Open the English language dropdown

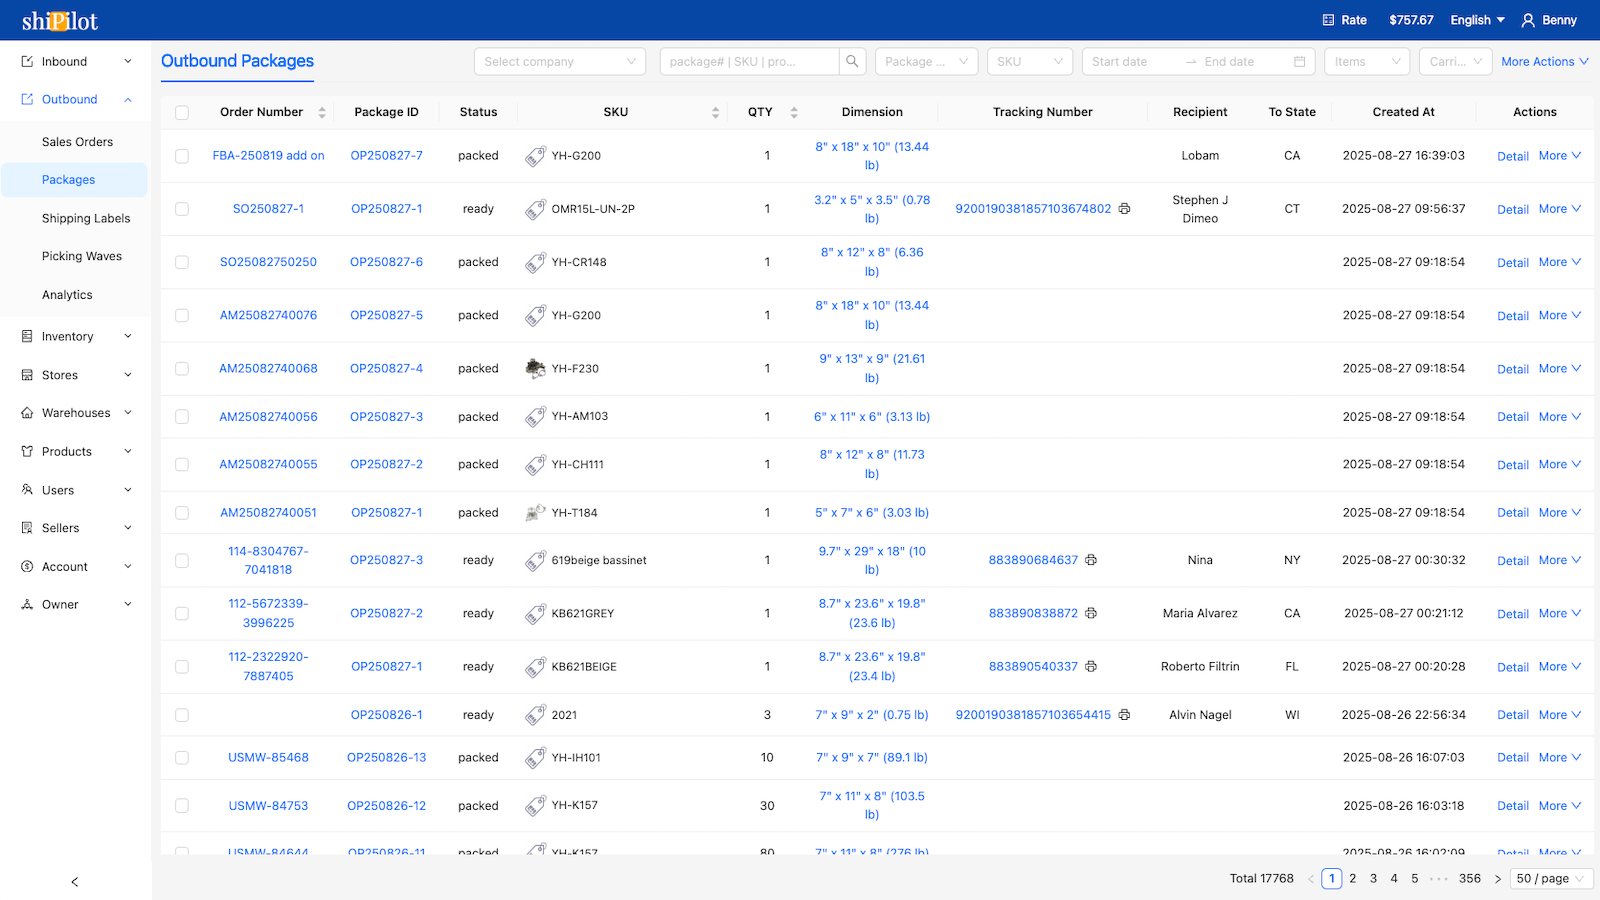1477,19
